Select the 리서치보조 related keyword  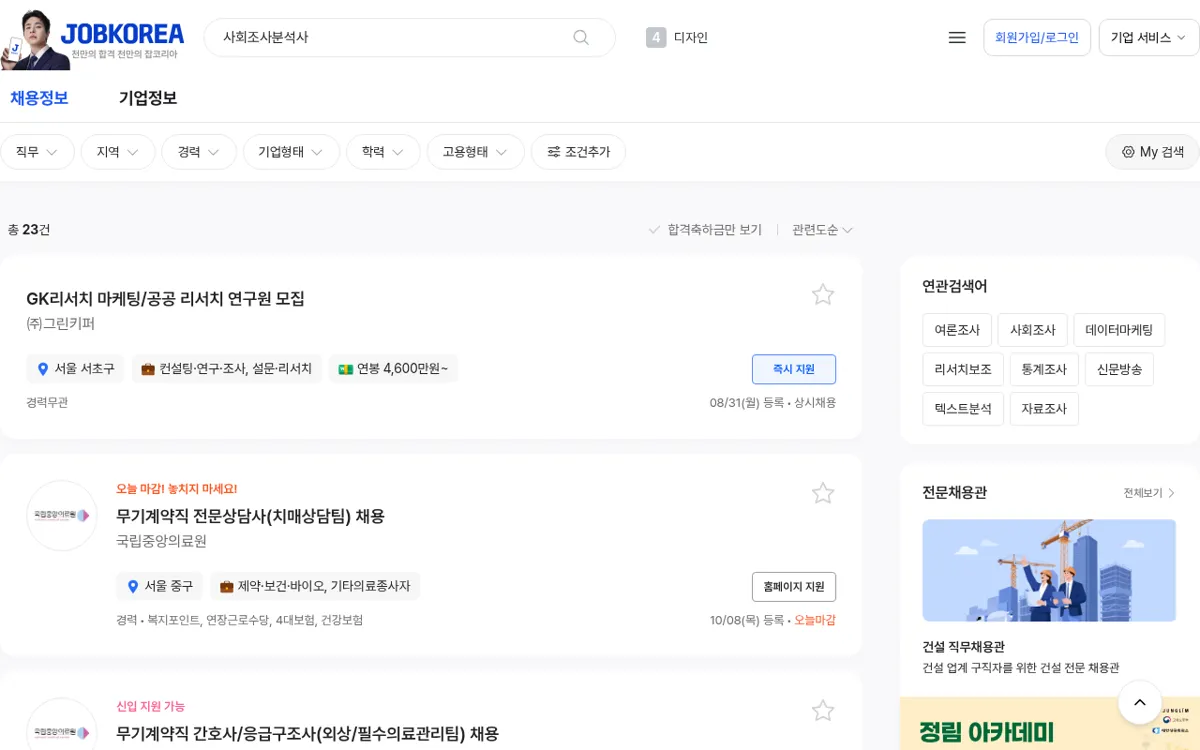click(963, 369)
